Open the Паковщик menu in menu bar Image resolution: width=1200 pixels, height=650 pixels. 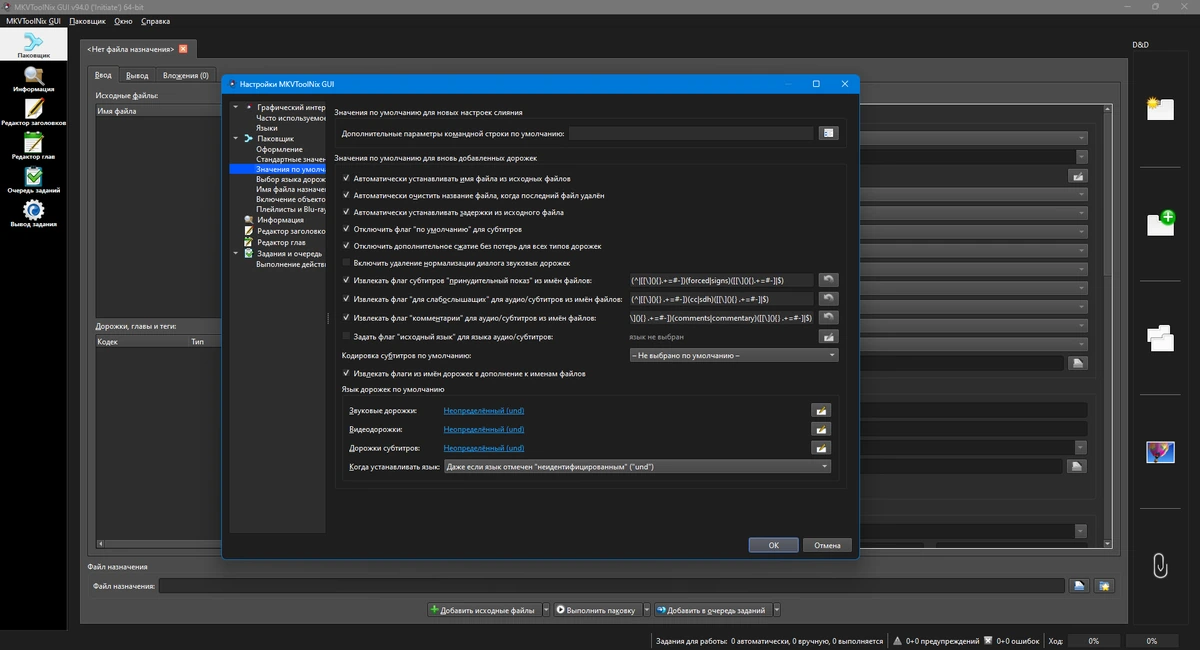[87, 21]
